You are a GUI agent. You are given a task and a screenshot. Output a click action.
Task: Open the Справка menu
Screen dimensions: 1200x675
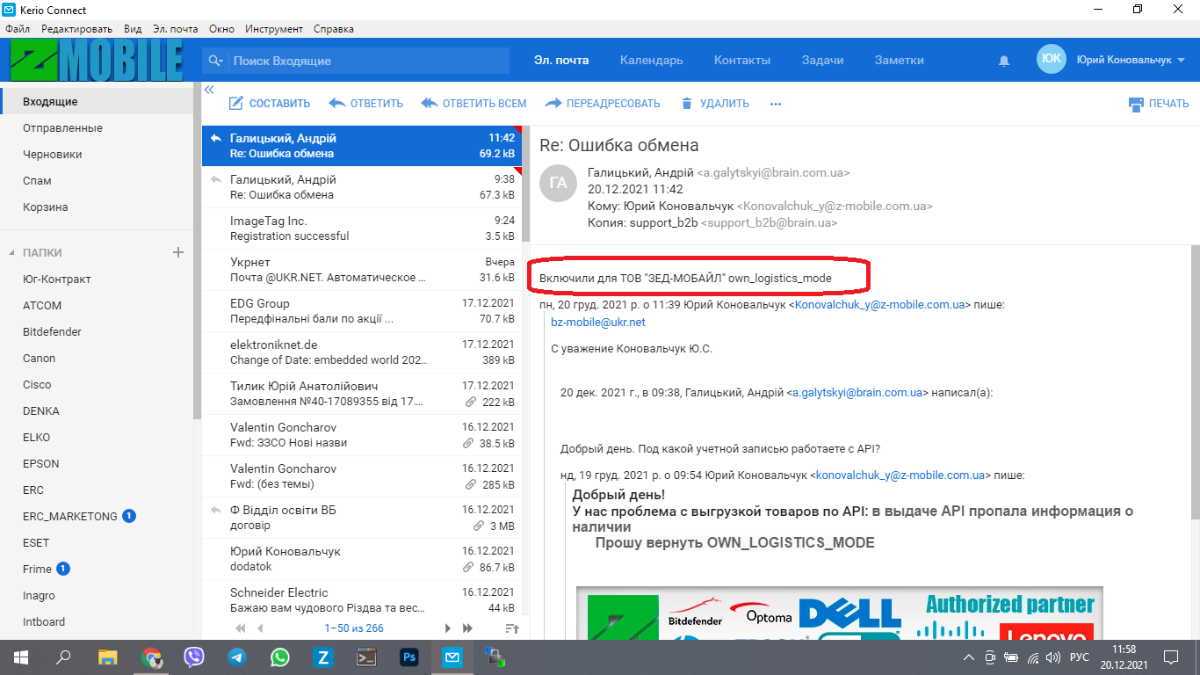coord(333,29)
